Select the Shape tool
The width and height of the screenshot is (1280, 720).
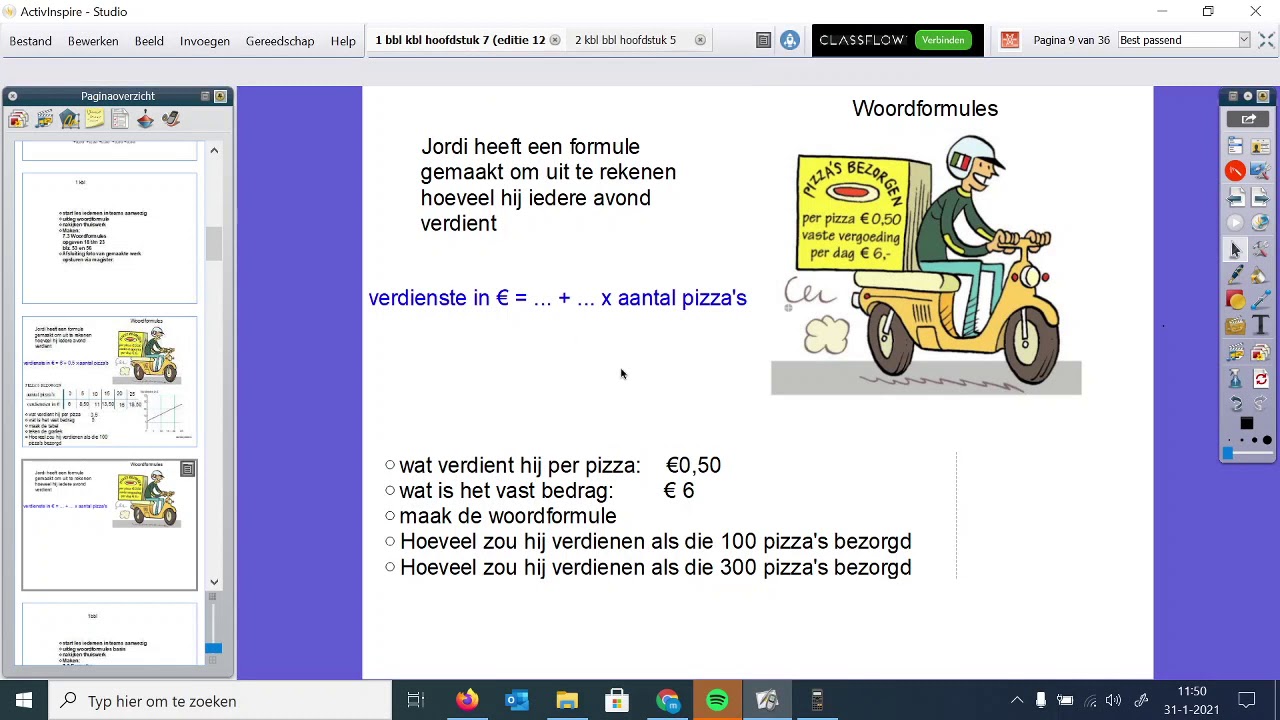point(1235,300)
